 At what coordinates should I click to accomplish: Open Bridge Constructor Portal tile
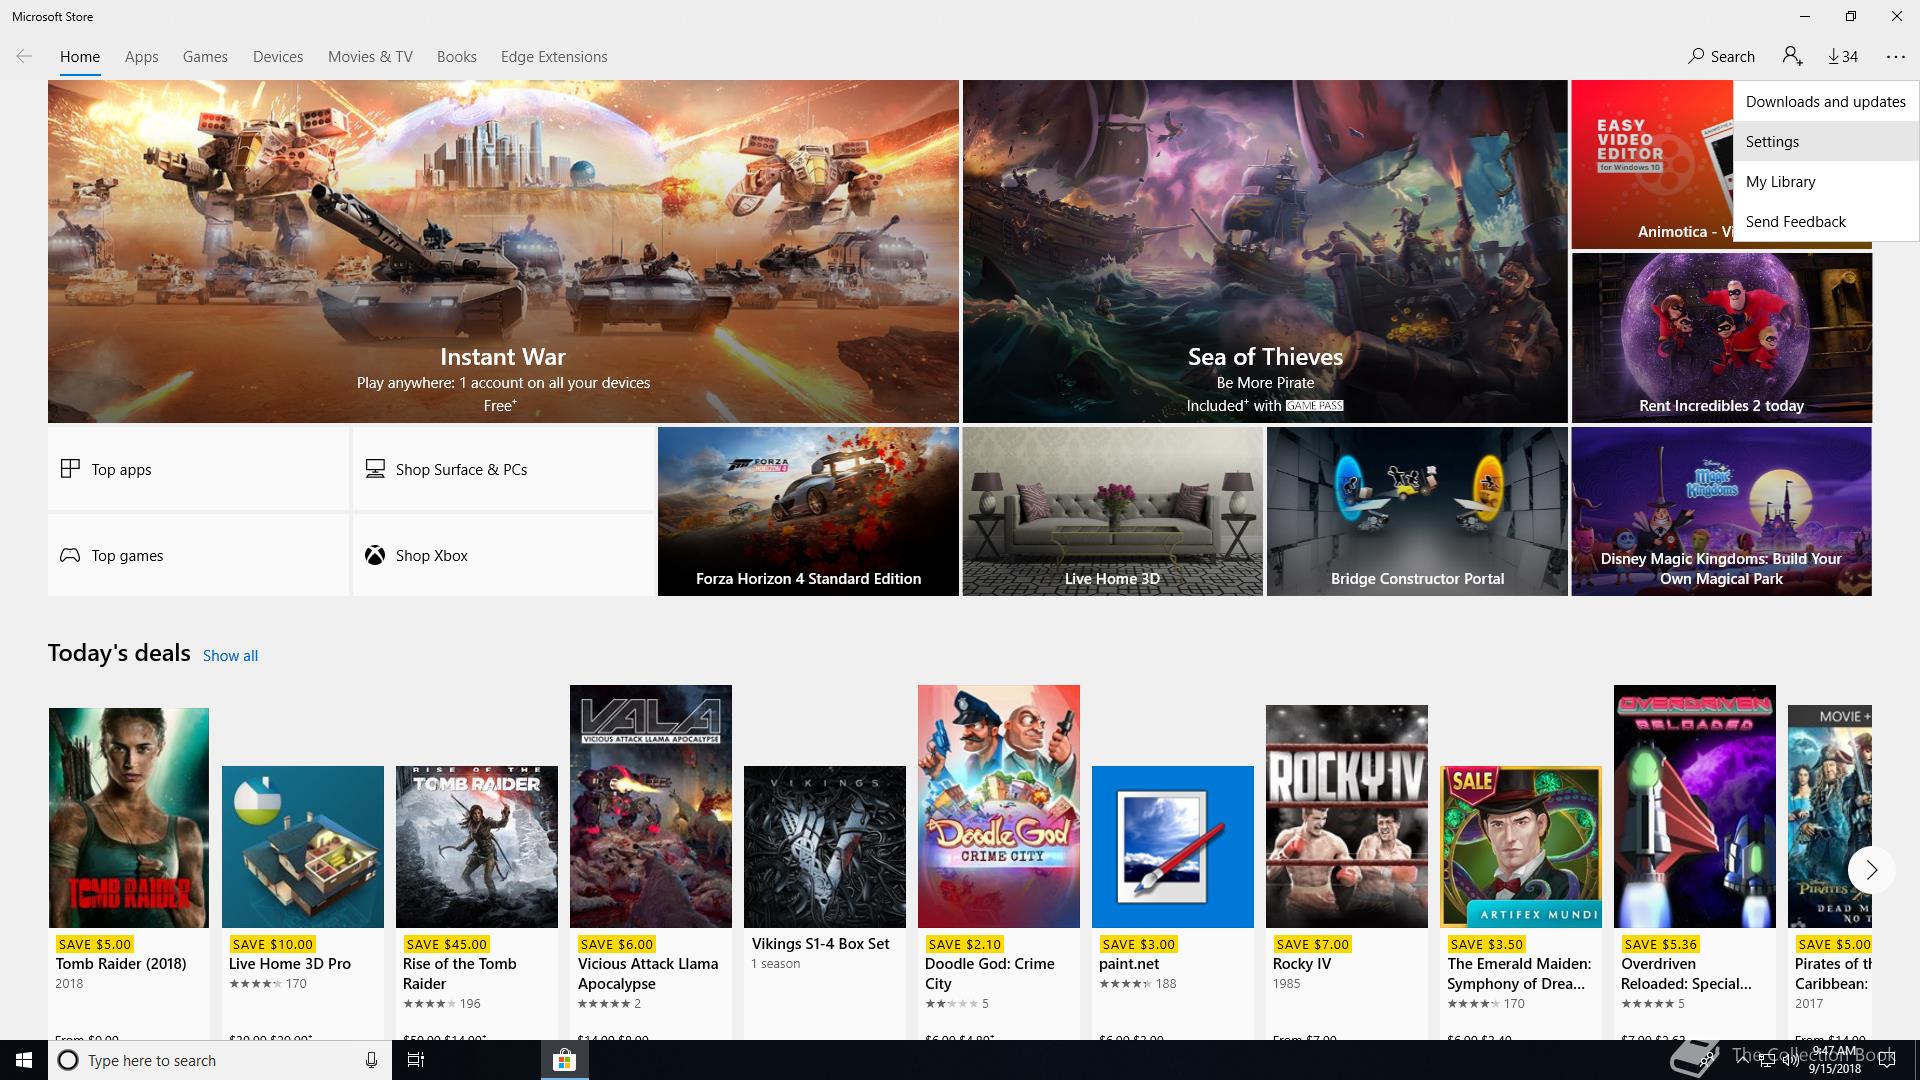[x=1417, y=512]
